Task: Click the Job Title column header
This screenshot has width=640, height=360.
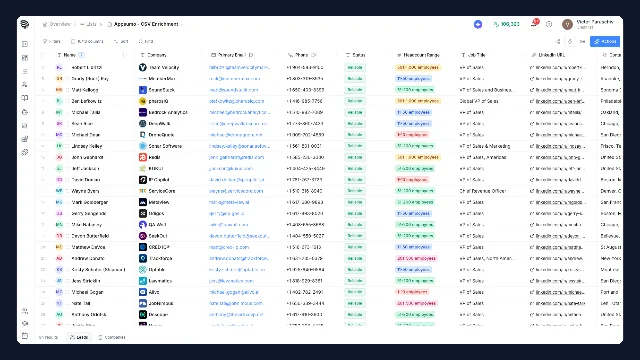Action: 473,55
